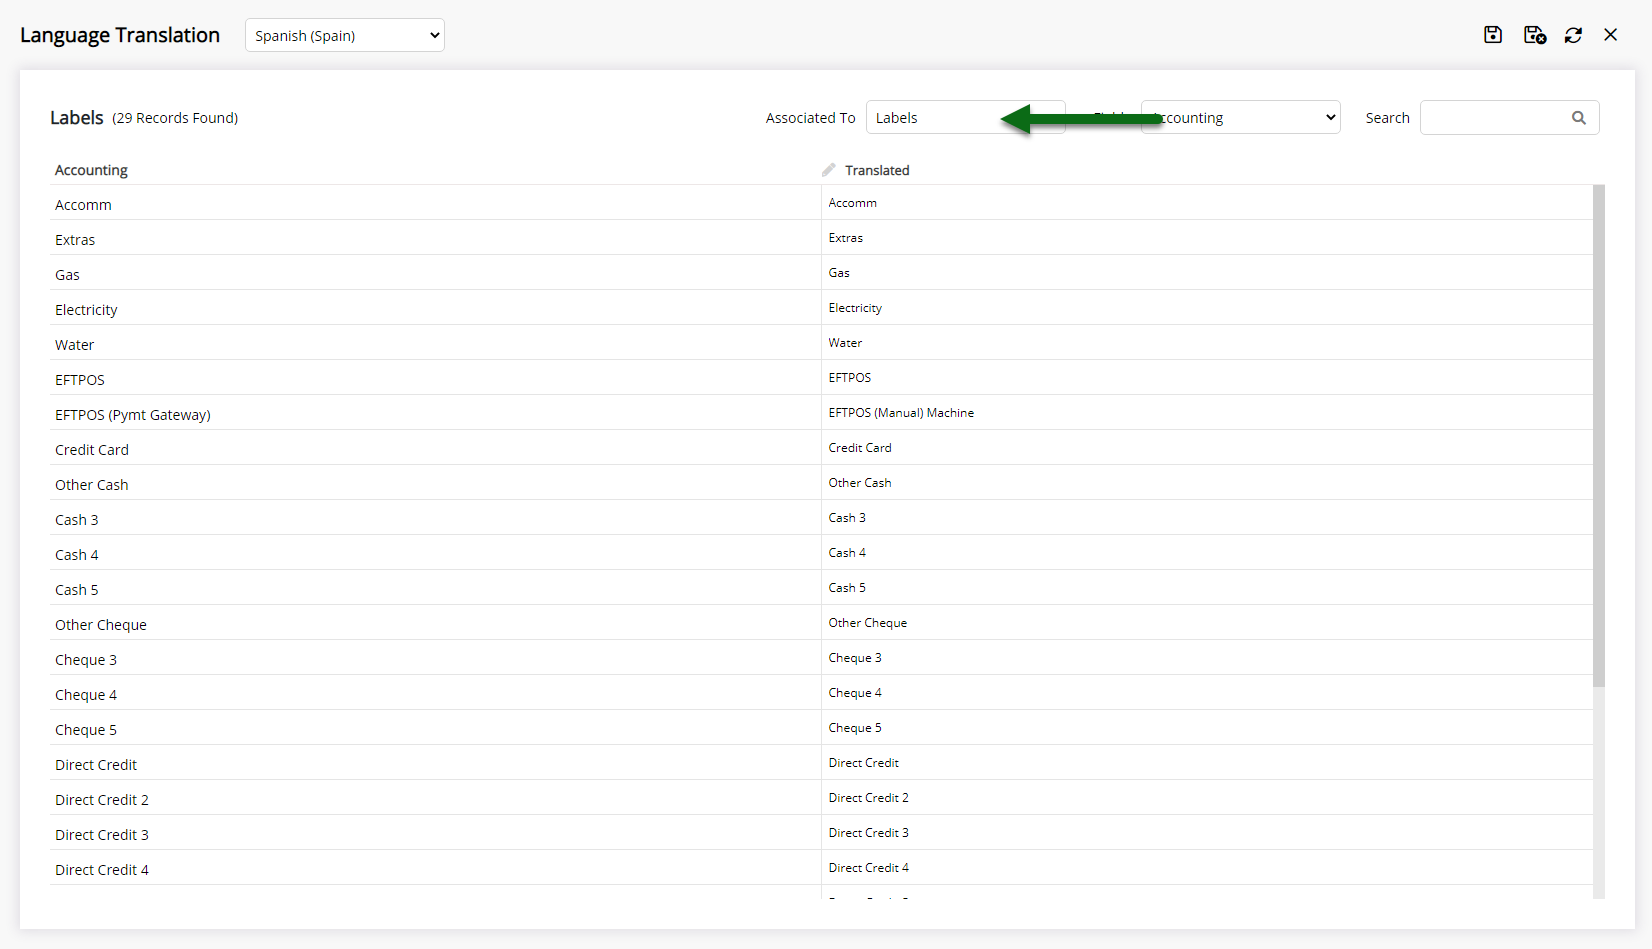
Task: Edit the translated value for Cheque 5
Action: click(x=1207, y=728)
